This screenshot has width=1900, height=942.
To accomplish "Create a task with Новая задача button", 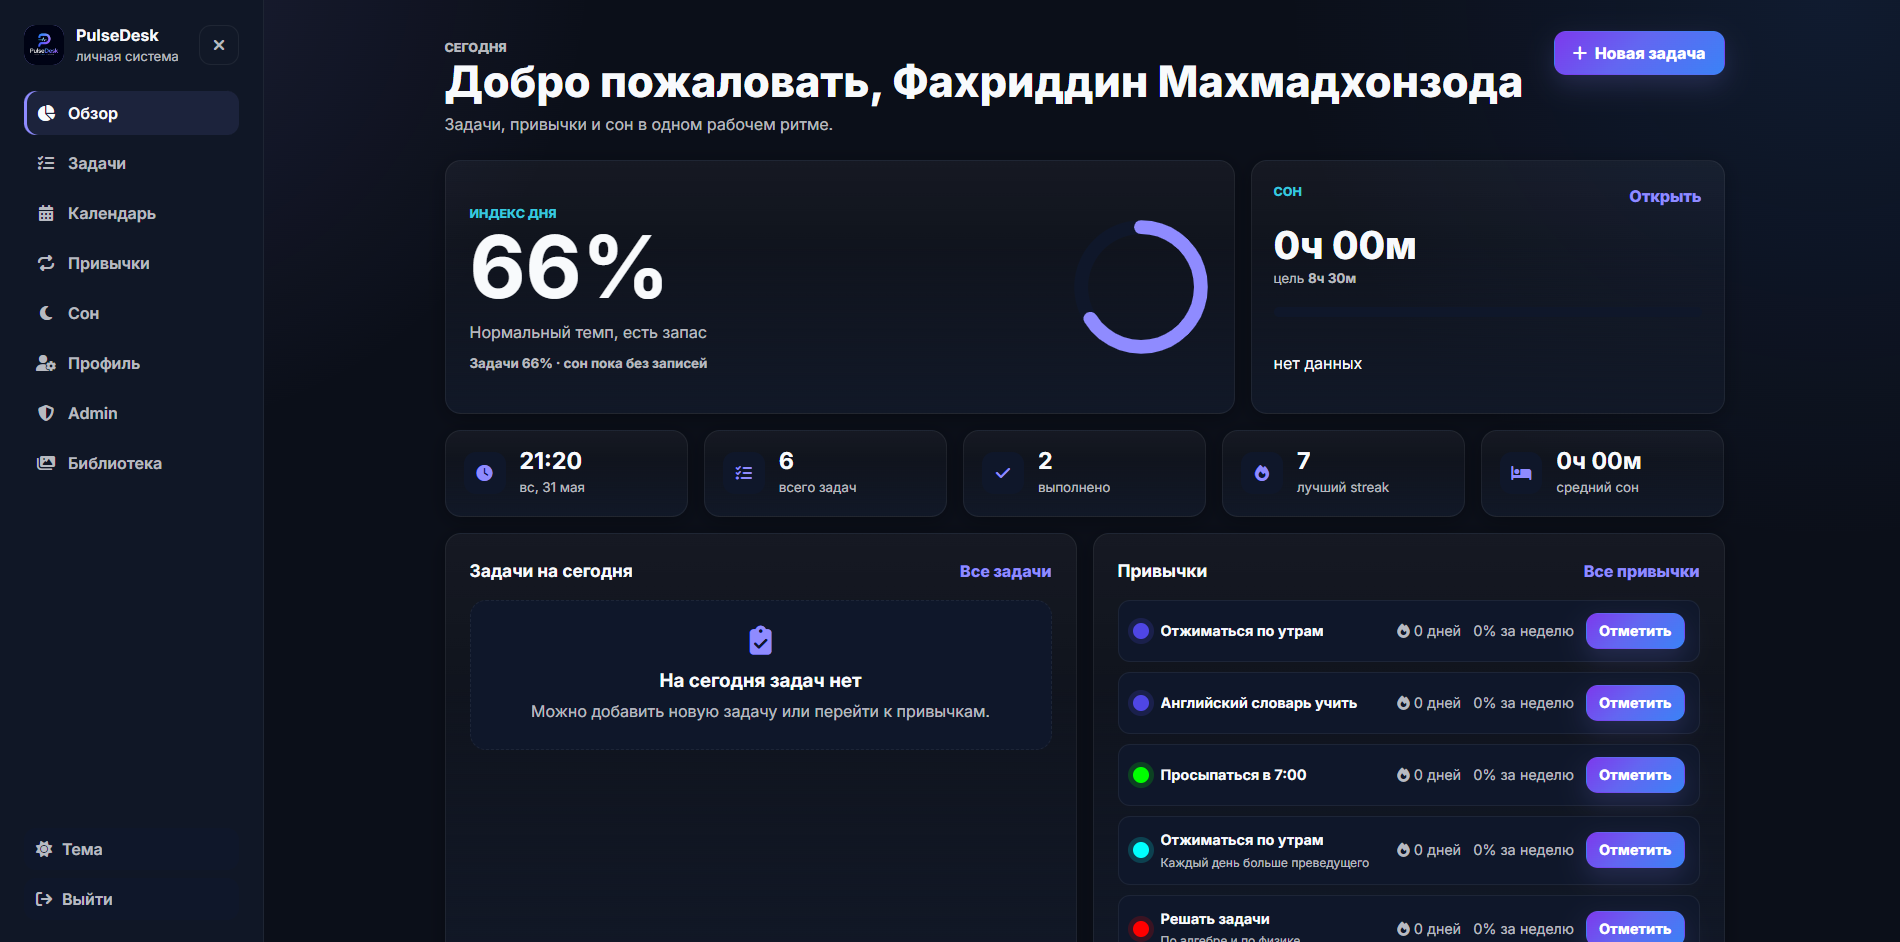I will [x=1639, y=53].
